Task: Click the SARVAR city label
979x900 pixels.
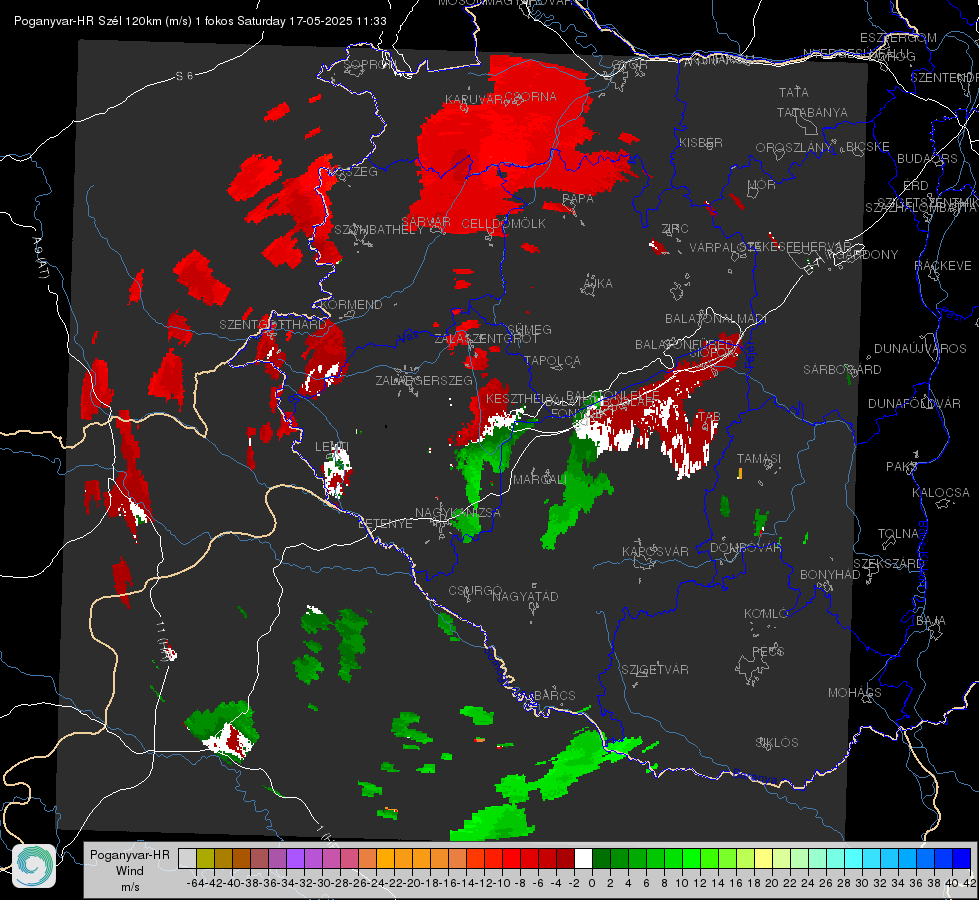Action: pyautogui.click(x=426, y=222)
